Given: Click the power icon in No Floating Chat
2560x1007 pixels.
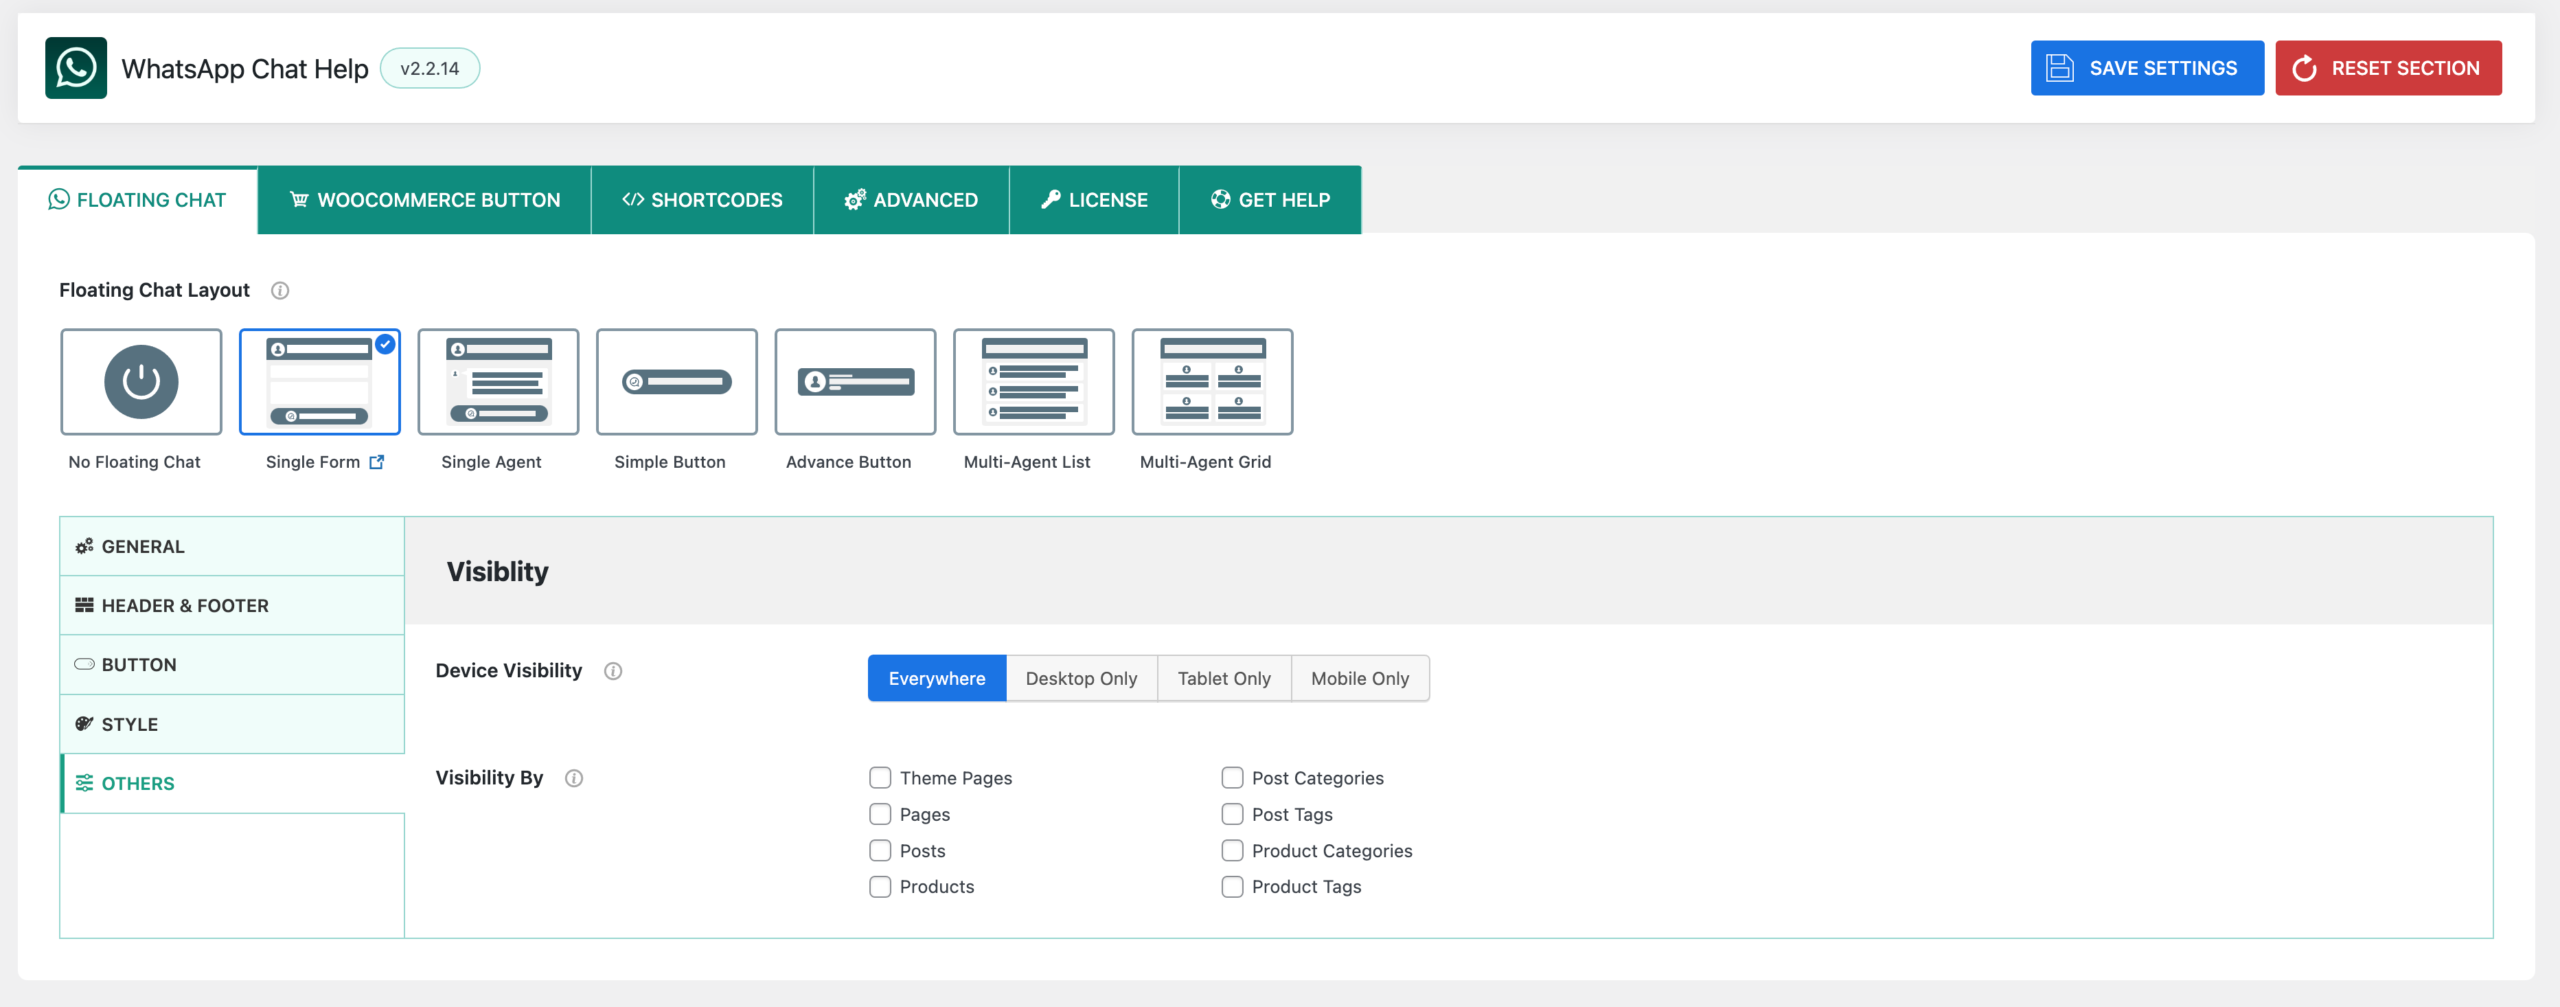Looking at the screenshot, I should (141, 382).
